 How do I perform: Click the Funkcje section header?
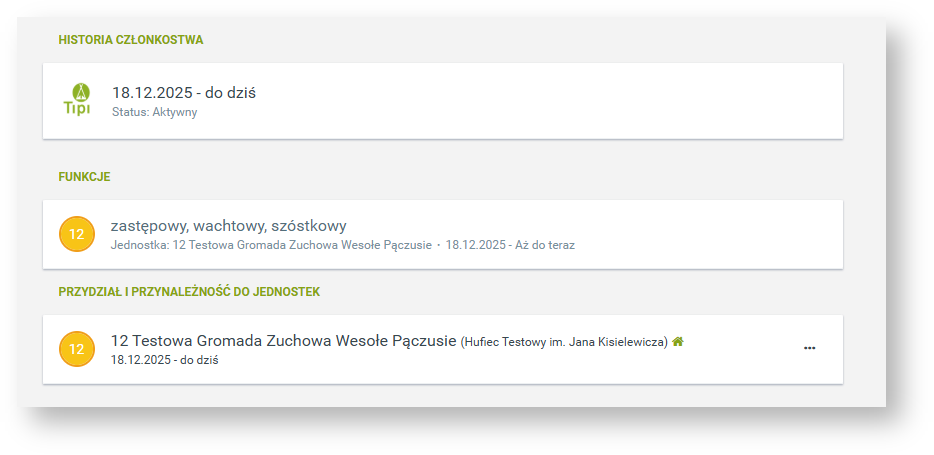click(x=84, y=177)
